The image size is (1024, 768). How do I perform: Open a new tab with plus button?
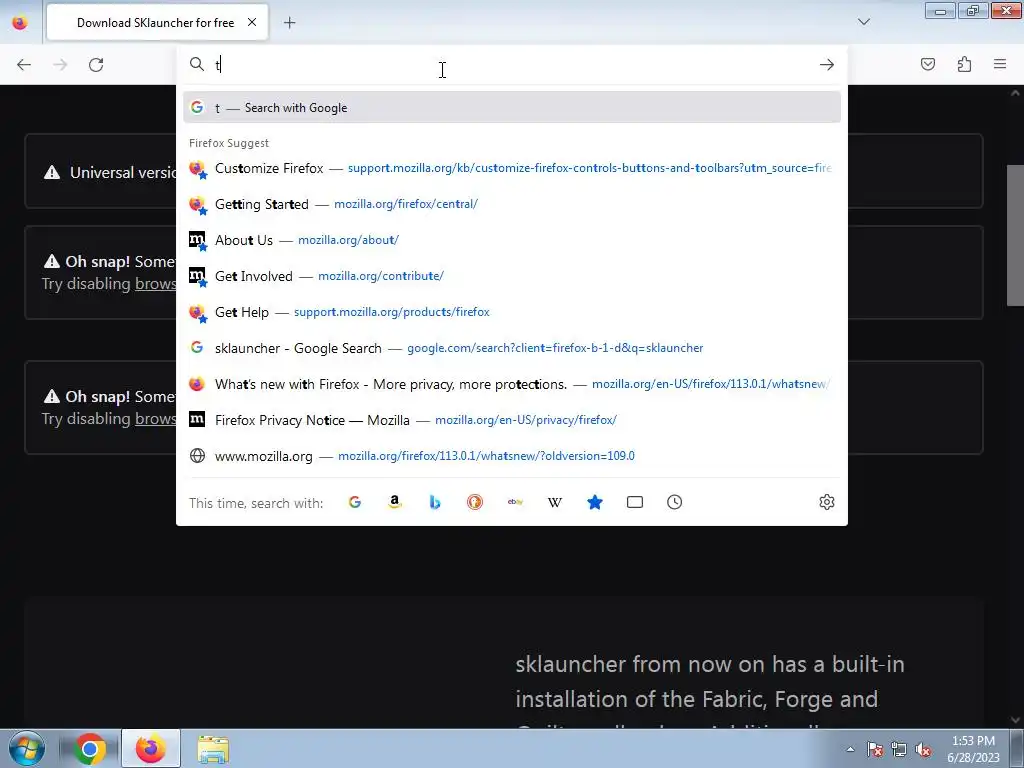tap(289, 23)
